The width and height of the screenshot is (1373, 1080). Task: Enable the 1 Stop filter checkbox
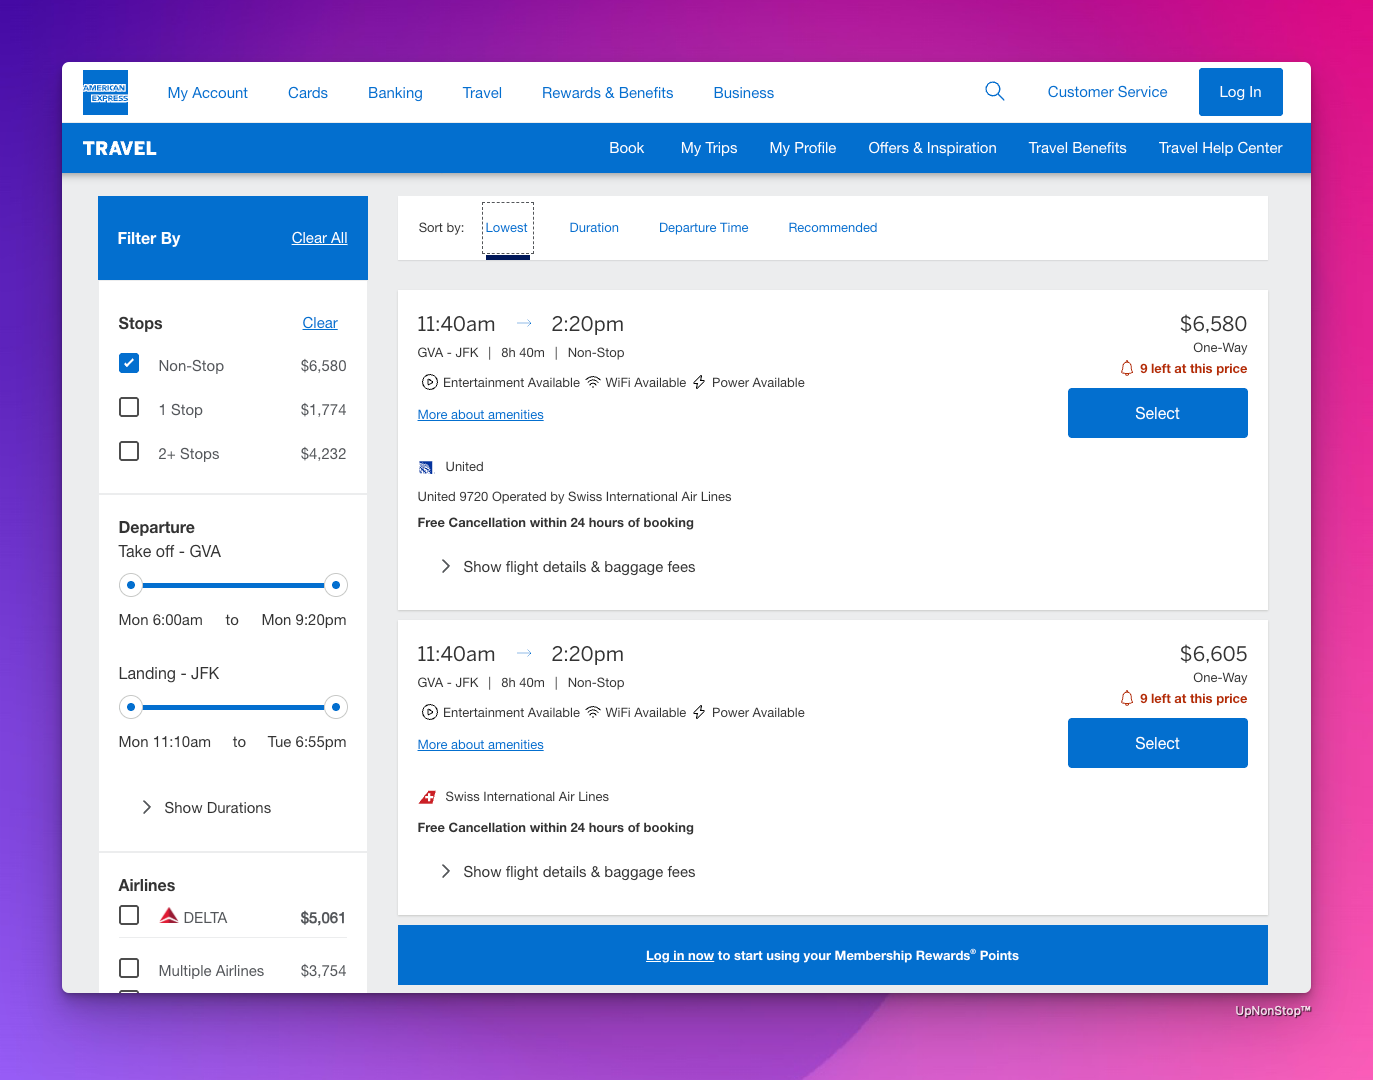(129, 408)
